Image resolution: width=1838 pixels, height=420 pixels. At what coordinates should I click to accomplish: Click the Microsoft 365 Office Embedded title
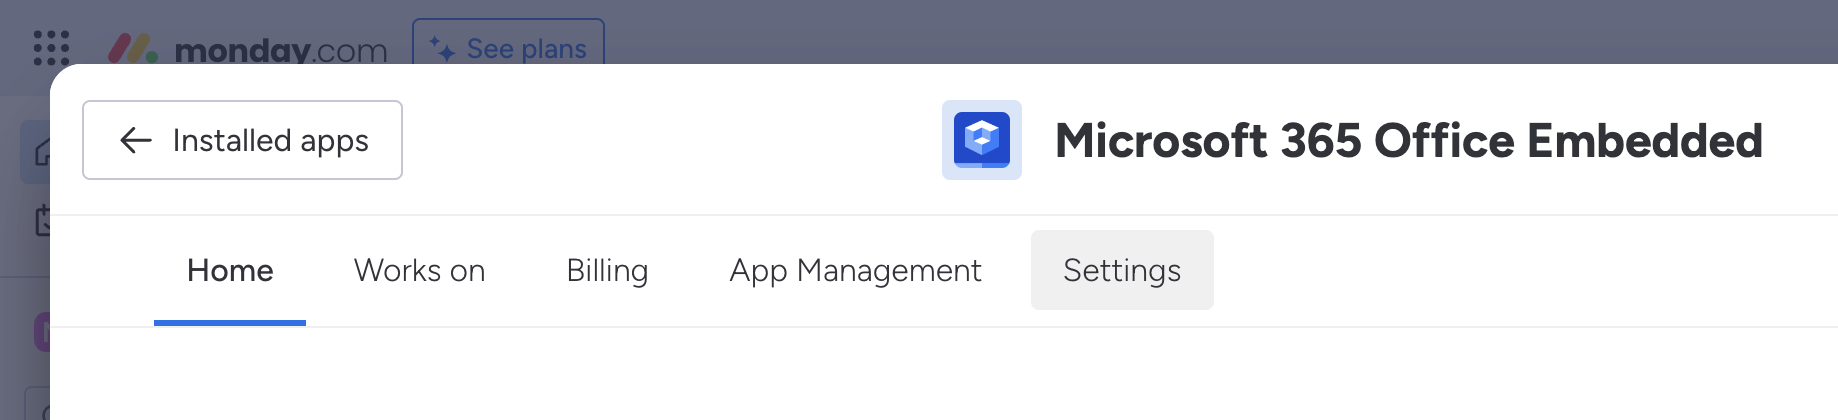coord(1408,141)
